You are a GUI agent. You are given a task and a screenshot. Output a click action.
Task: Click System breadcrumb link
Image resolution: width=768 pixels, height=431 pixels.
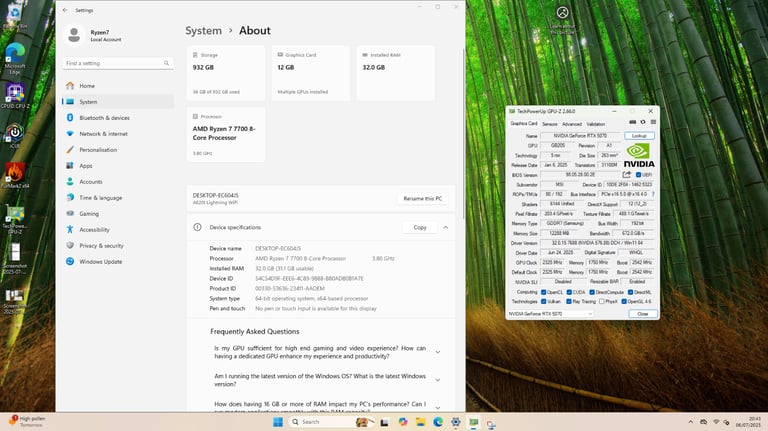(x=203, y=30)
